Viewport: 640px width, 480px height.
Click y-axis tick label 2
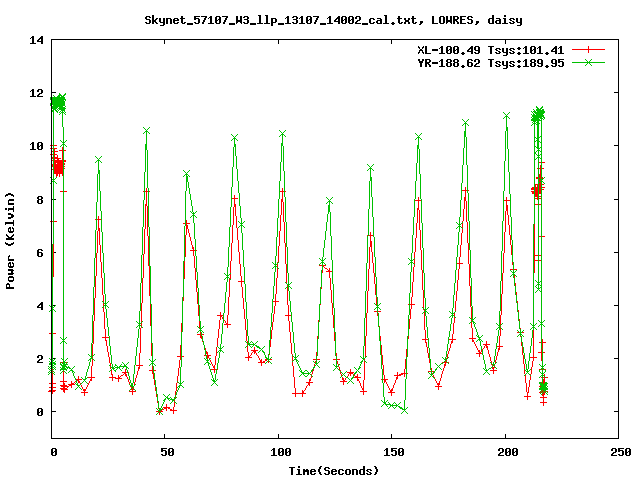coord(40,359)
